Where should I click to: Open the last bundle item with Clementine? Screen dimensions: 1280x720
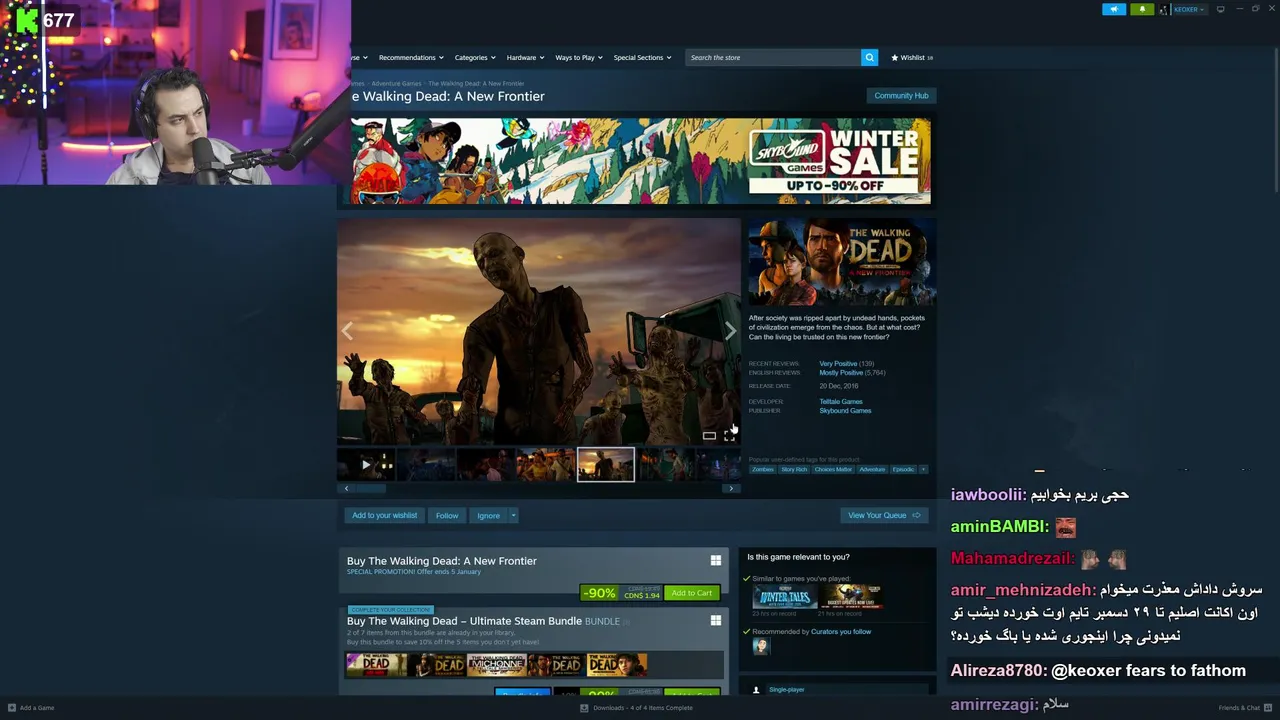tap(616, 664)
